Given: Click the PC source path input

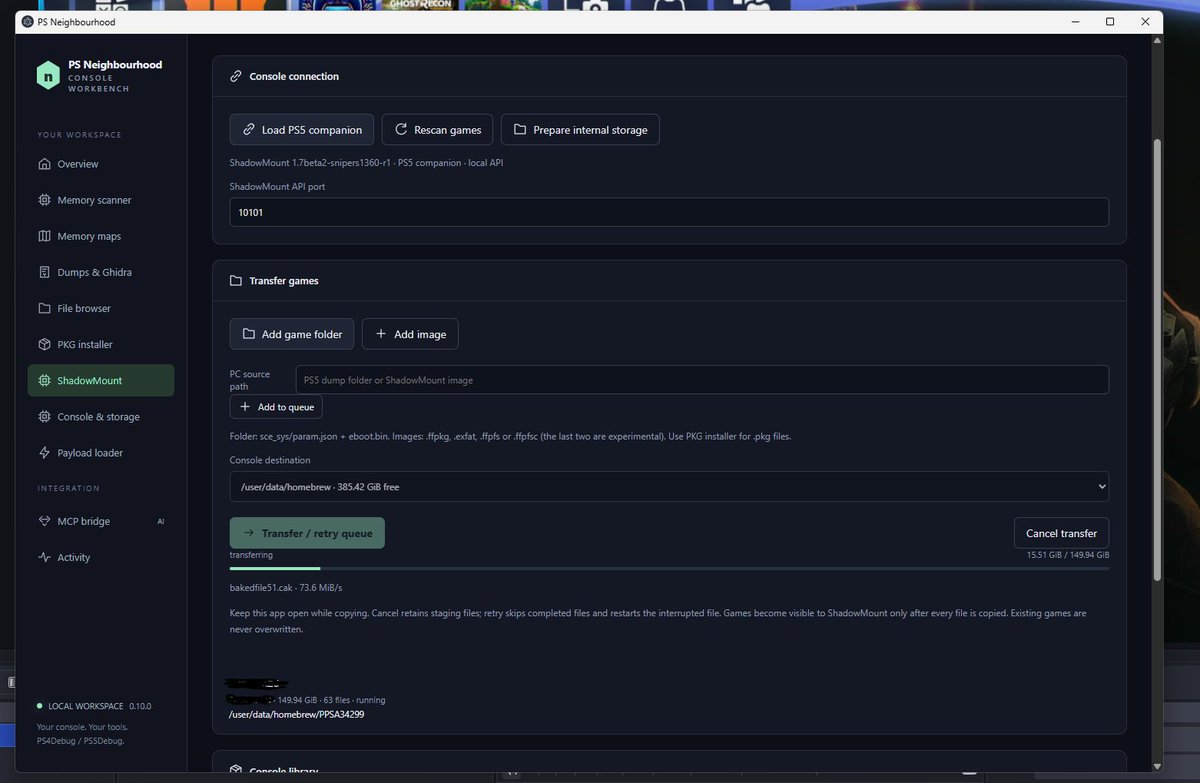Looking at the screenshot, I should click(x=702, y=380).
